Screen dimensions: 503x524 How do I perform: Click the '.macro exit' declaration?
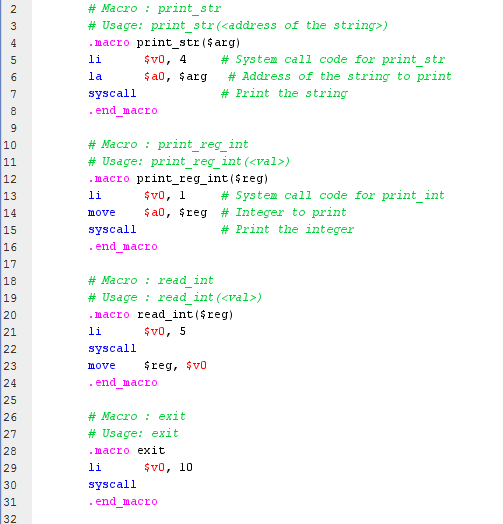click(126, 451)
